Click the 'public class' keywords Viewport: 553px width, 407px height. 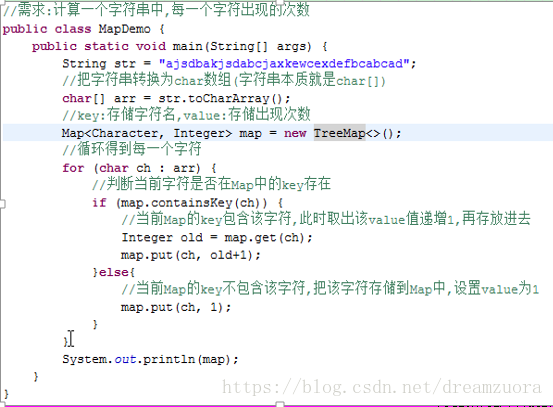pos(47,29)
